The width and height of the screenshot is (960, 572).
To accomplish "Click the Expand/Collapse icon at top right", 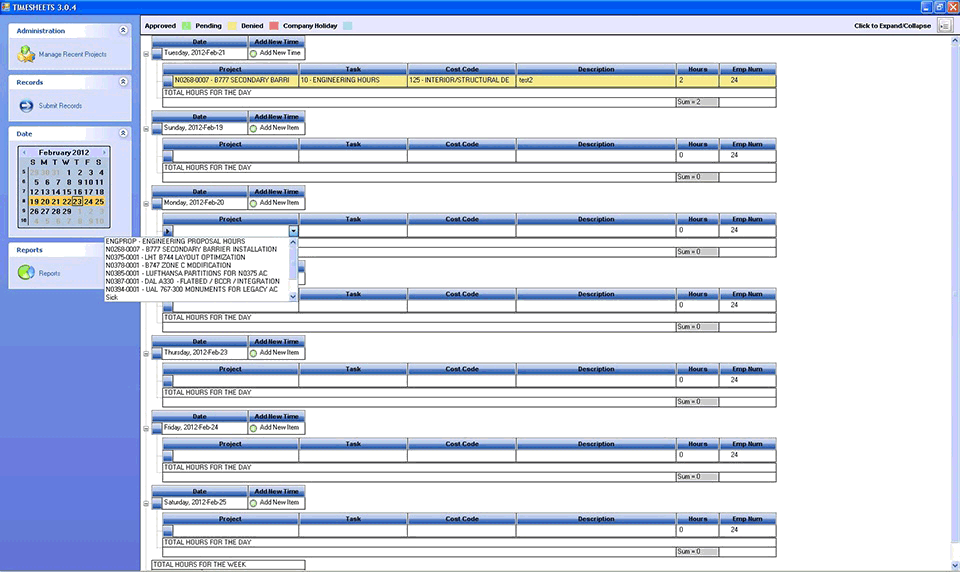I will (945, 26).
